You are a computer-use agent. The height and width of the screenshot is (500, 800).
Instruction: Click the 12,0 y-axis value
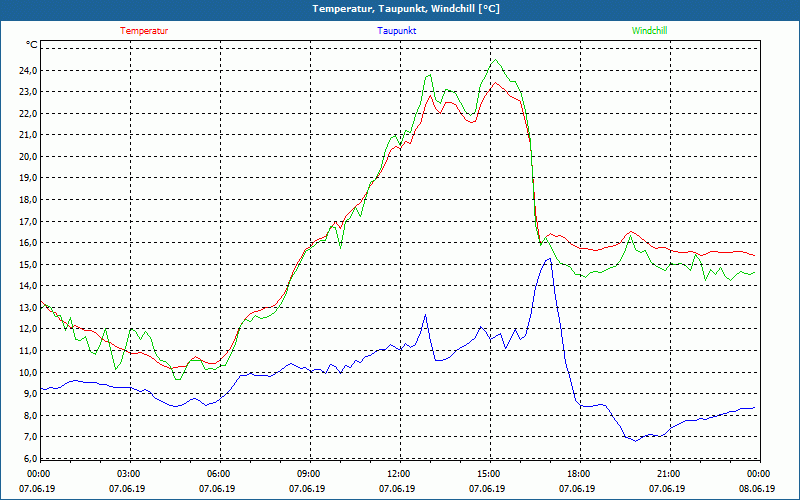(29, 329)
